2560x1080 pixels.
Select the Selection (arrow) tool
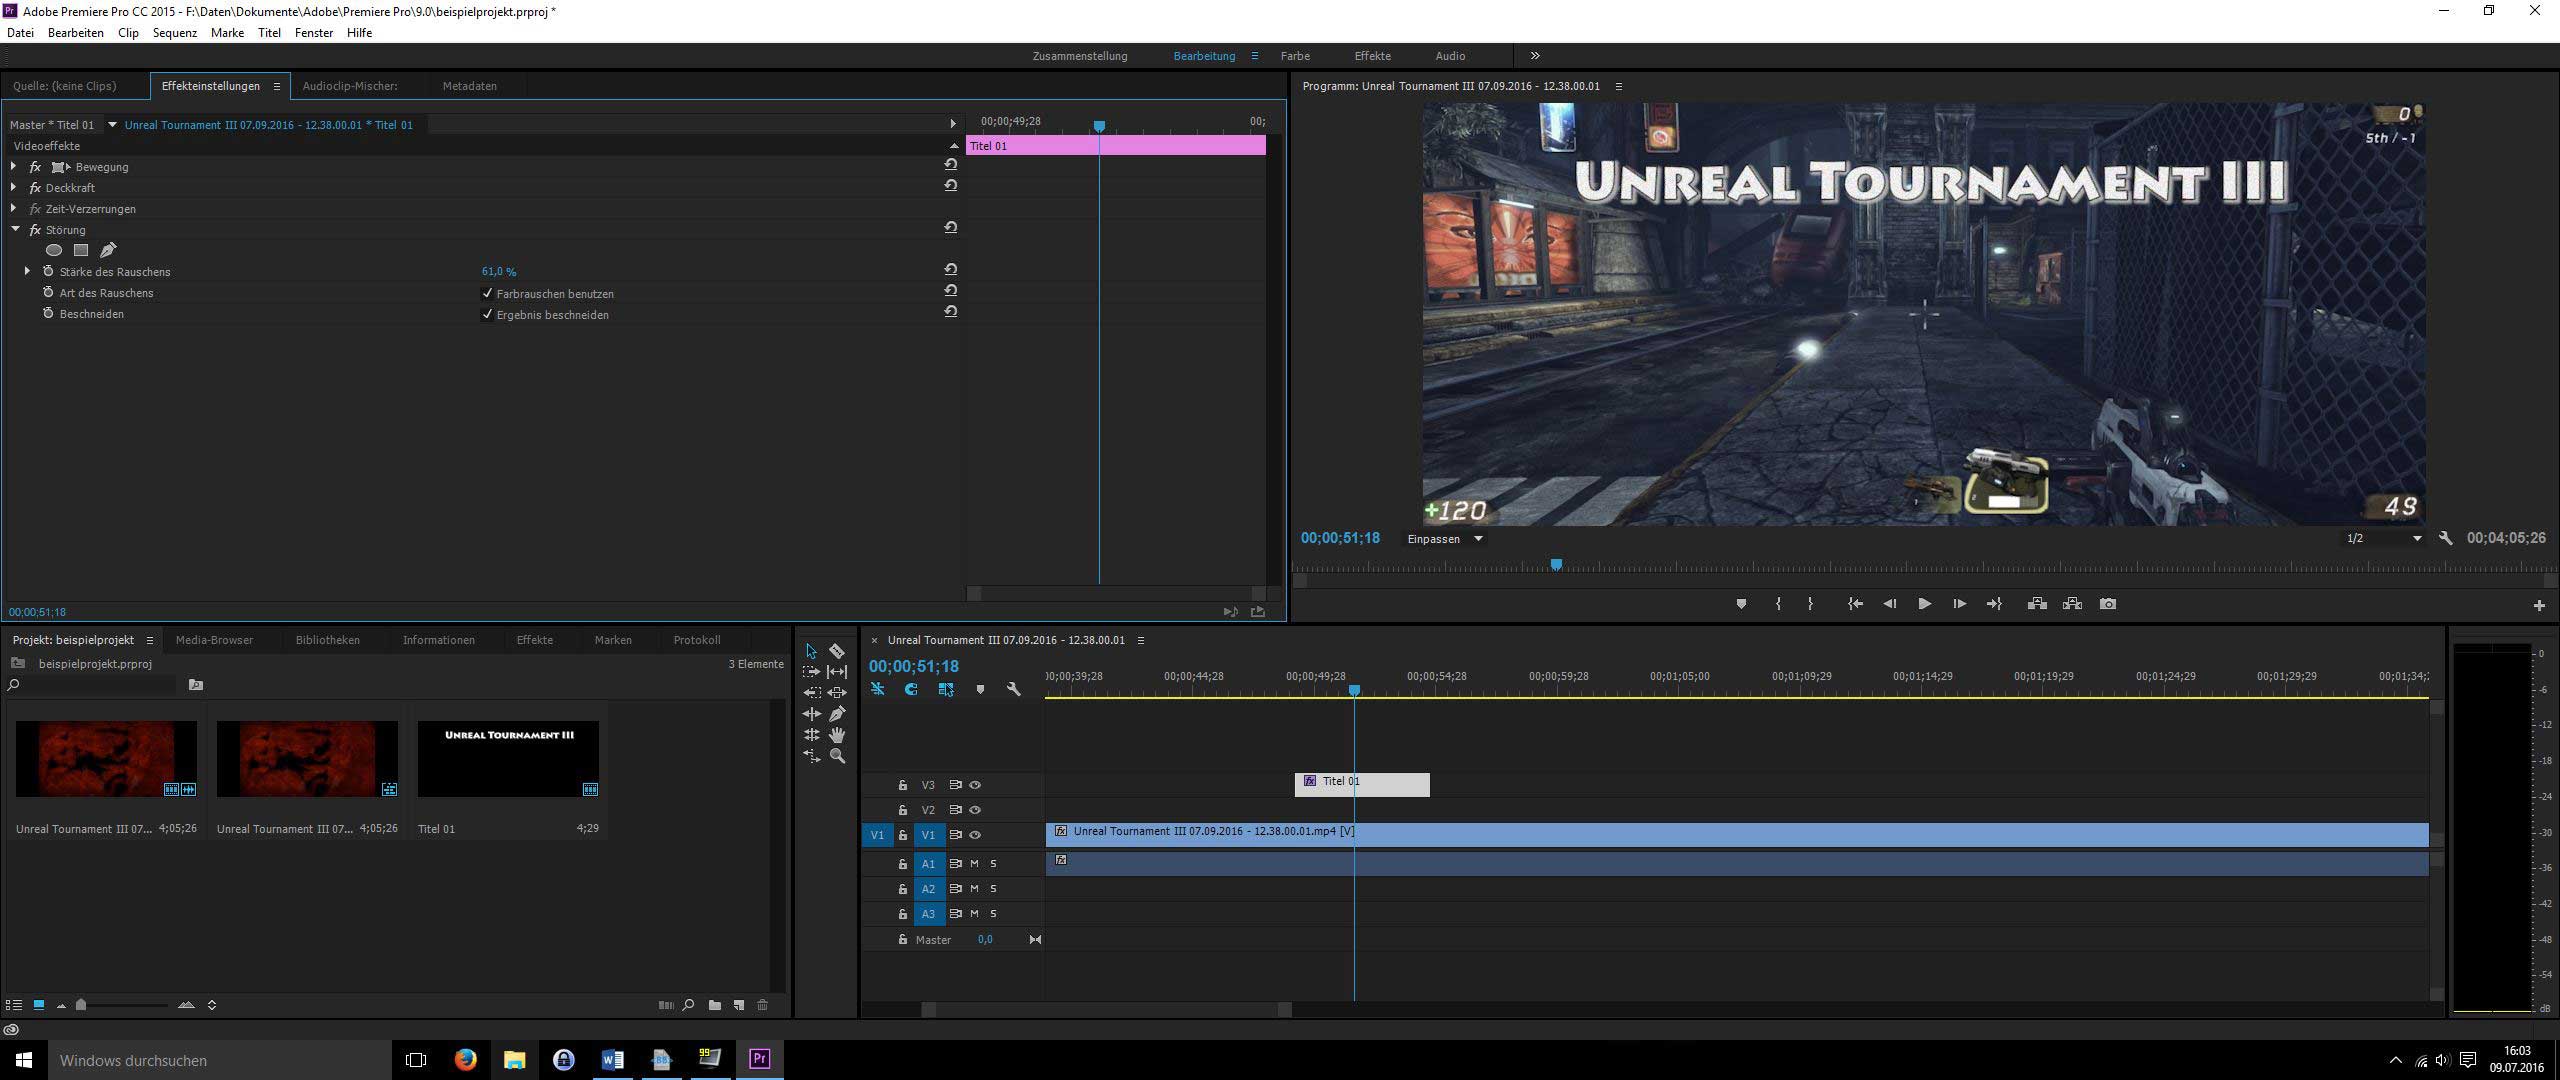coord(811,651)
